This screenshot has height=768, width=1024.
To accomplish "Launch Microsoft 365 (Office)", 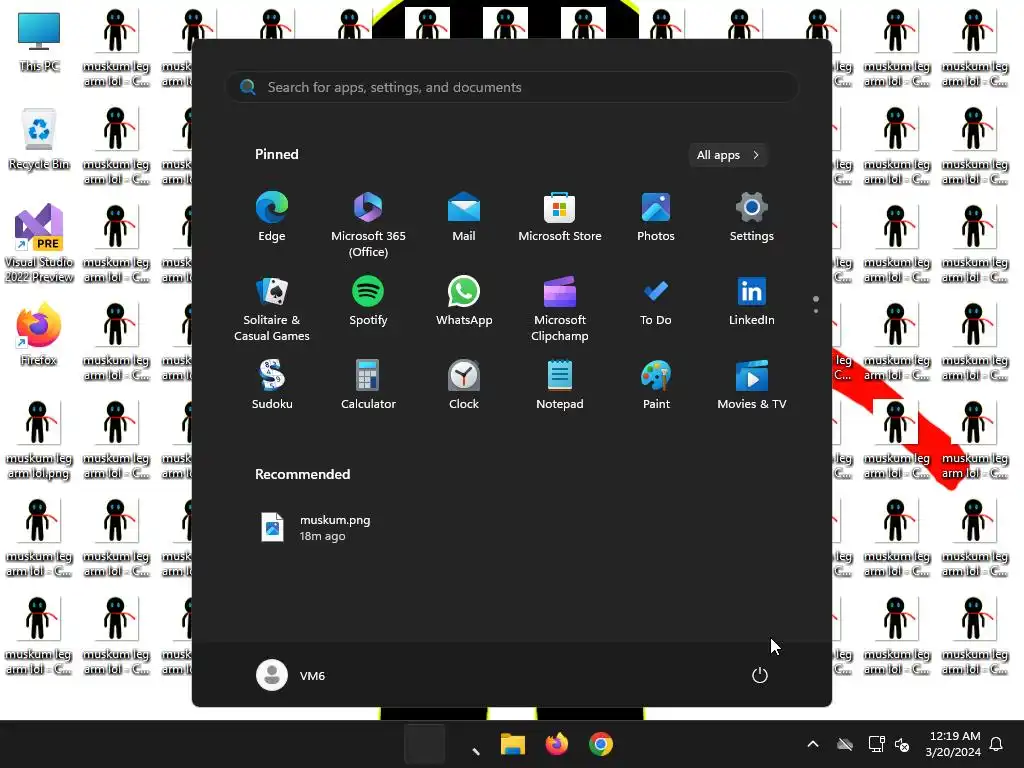I will 368,225.
